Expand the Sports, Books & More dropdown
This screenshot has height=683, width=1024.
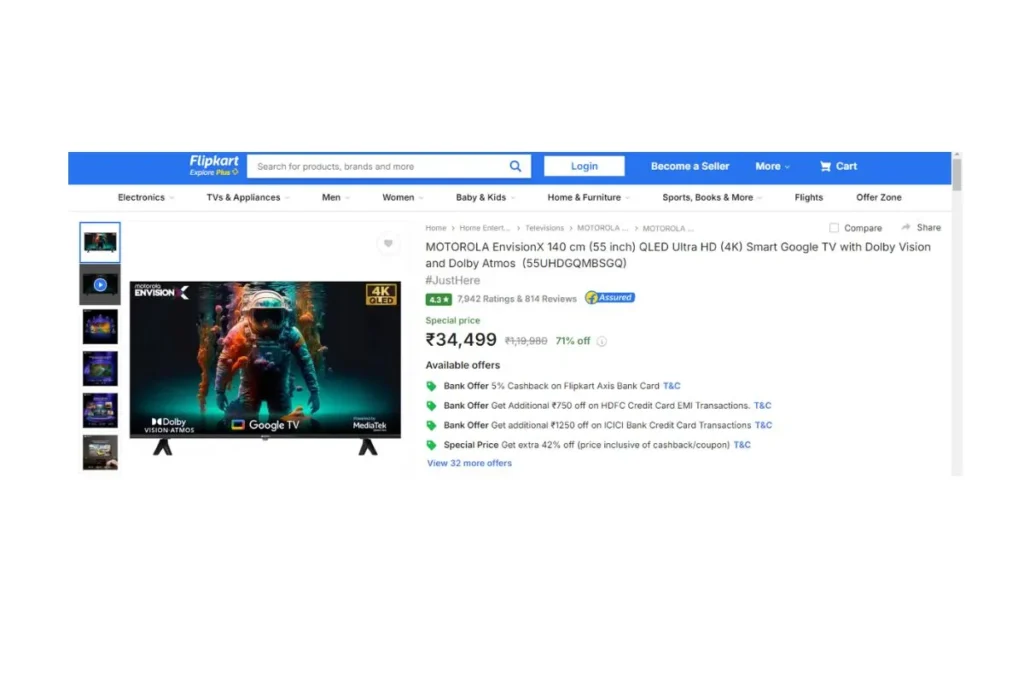712,197
